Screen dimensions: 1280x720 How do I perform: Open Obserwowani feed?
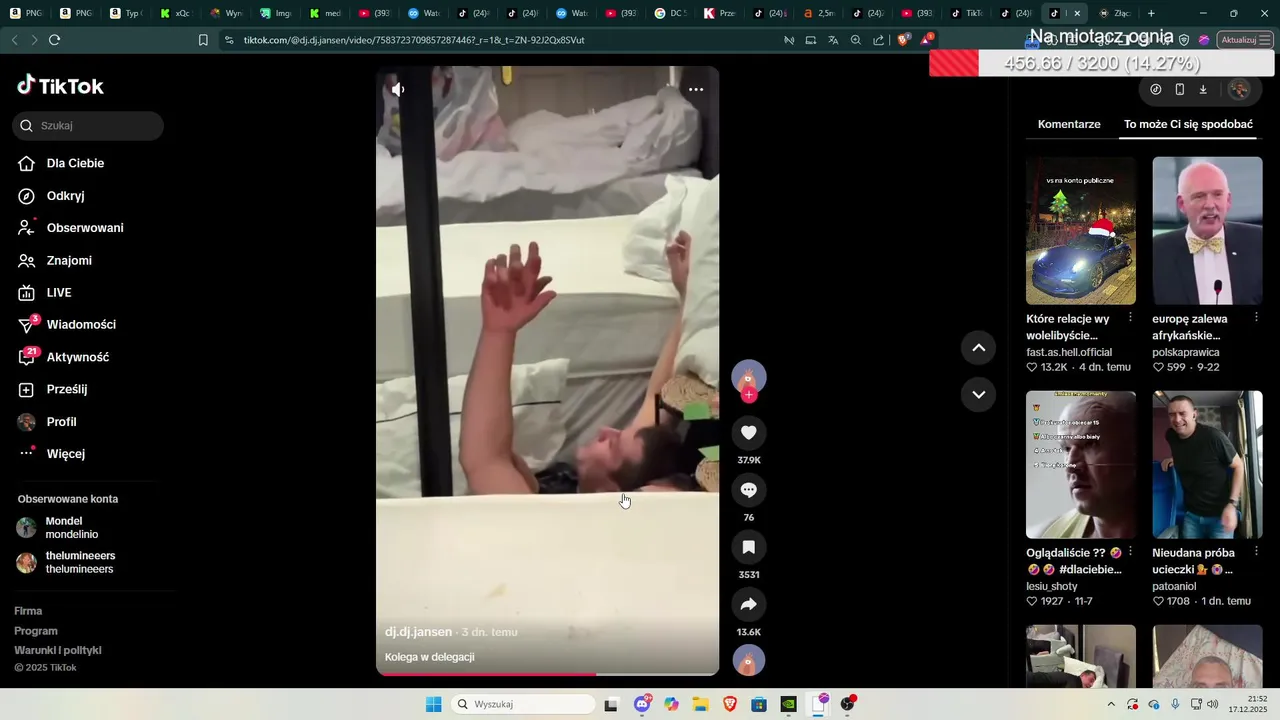[x=71, y=228]
